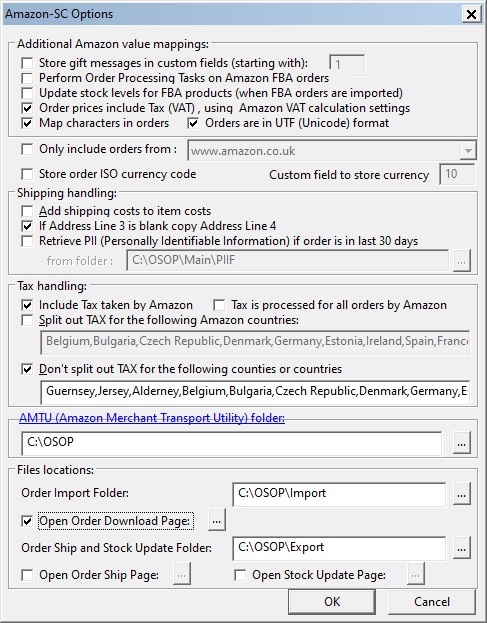Uncheck Orders are in UTF (Unicode) format
The image size is (487, 623).
193,123
